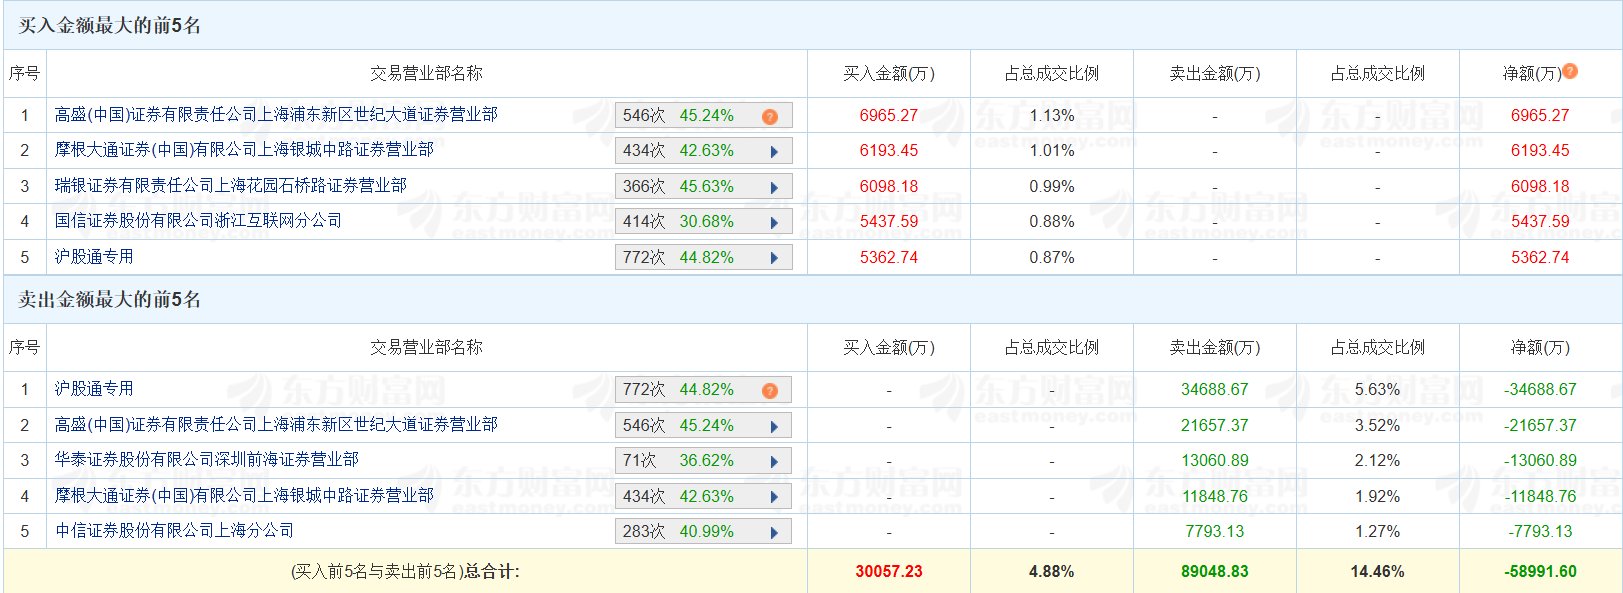
Task: Click the blue arrow in the buy table's 摩根大通 row
Action: 774,152
